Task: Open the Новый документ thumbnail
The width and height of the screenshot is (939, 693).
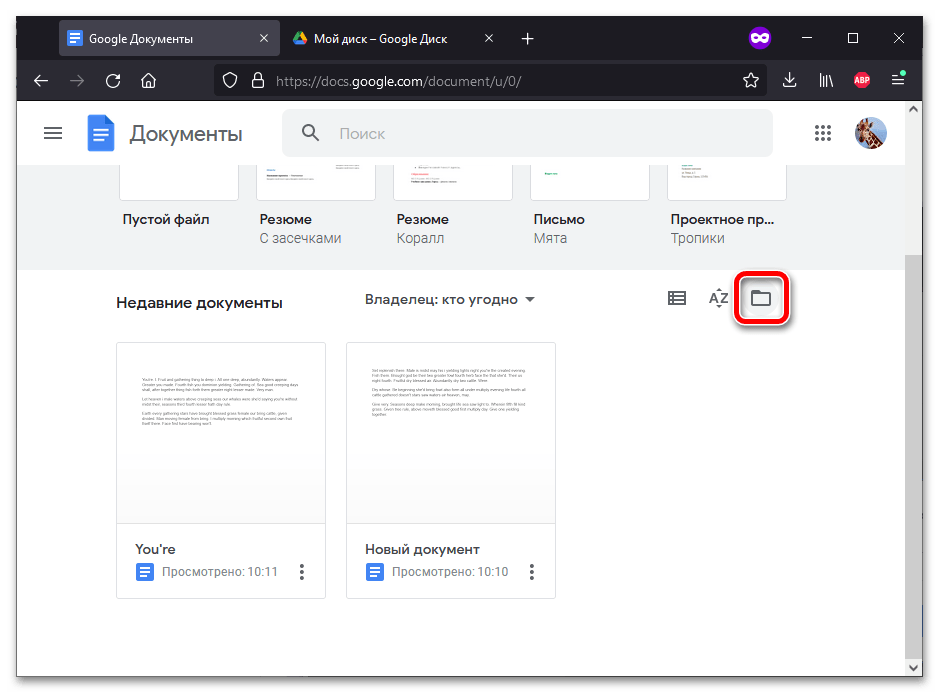Action: [x=451, y=433]
